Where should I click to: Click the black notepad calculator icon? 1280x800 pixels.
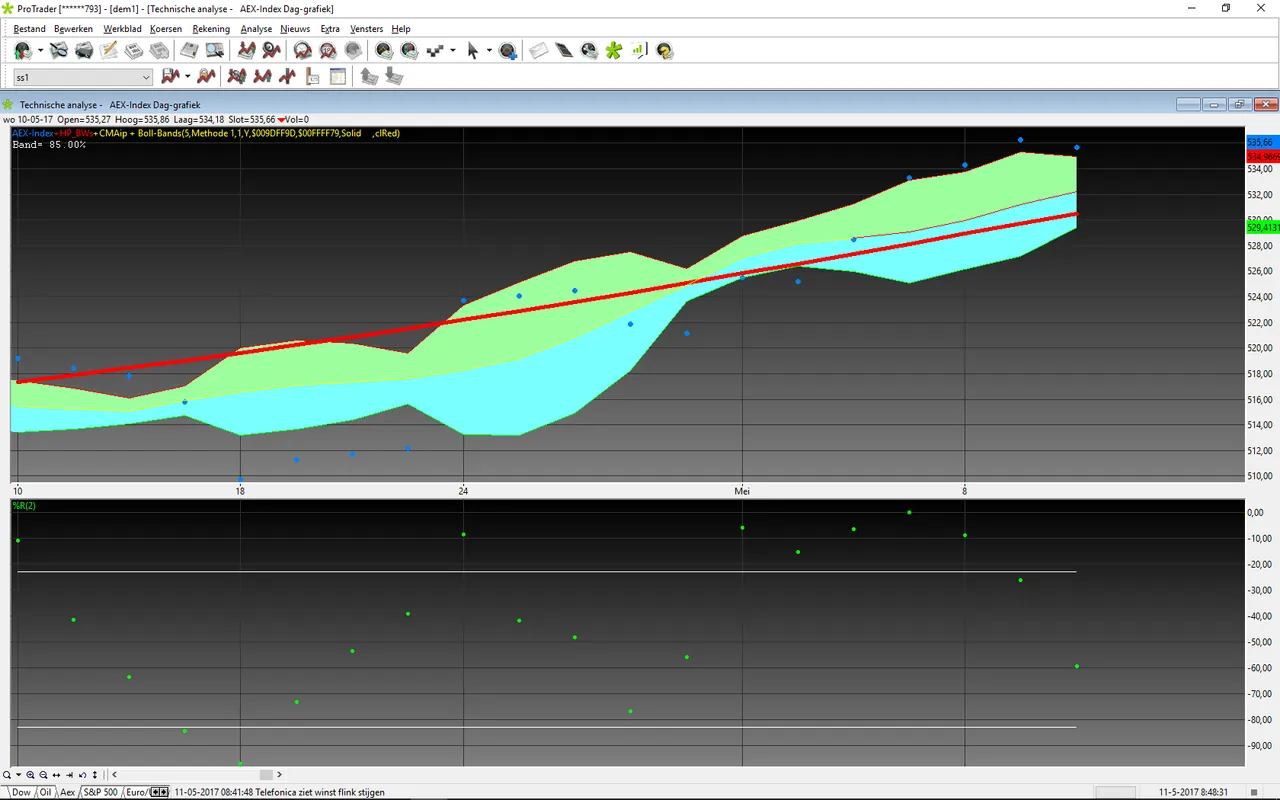click(564, 50)
